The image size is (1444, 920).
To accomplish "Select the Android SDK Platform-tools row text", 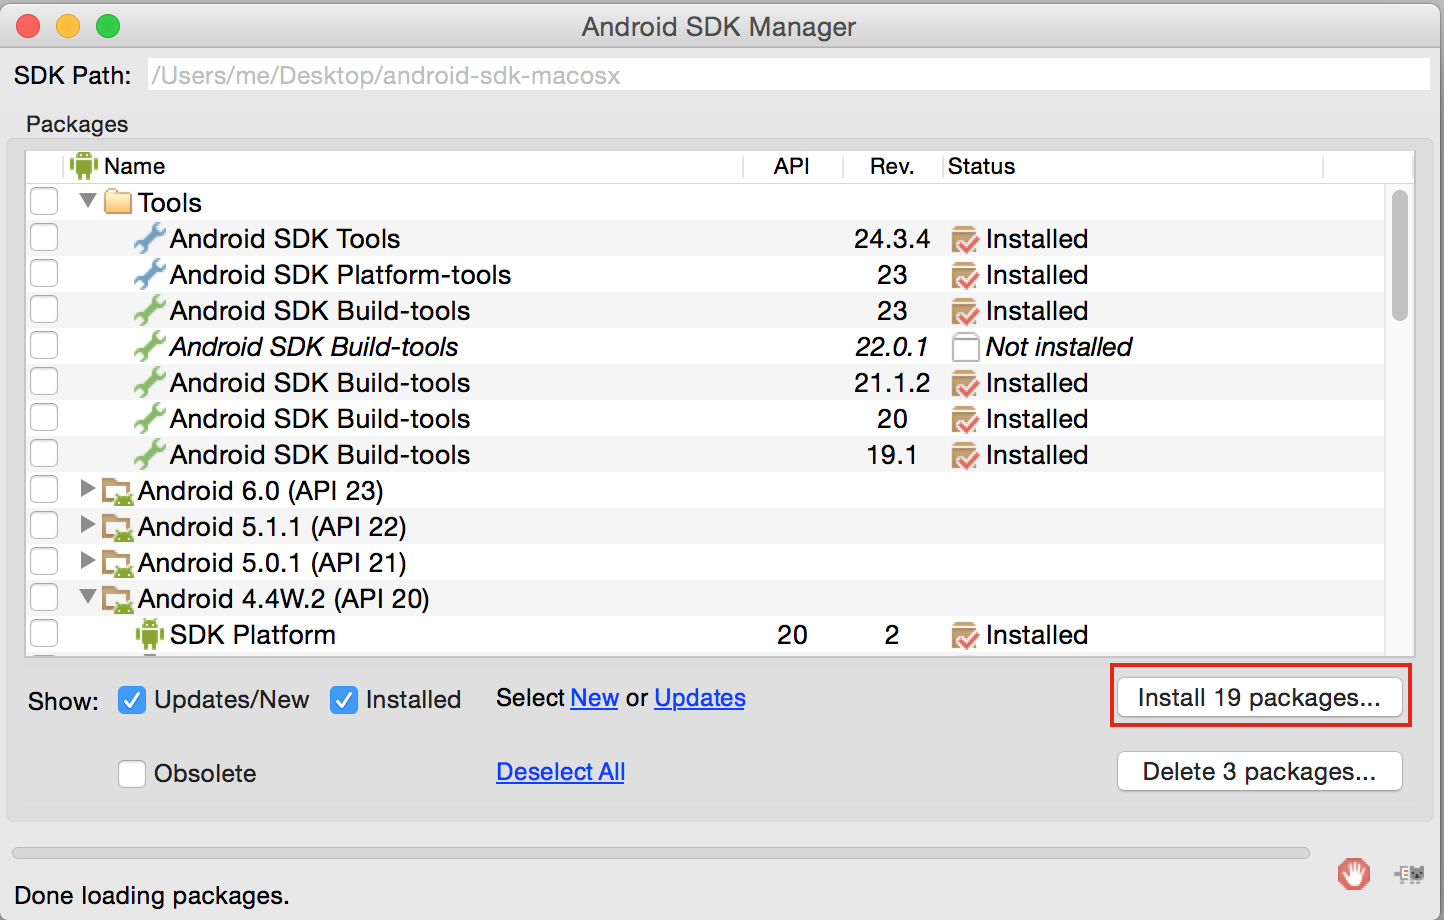I will [x=340, y=275].
